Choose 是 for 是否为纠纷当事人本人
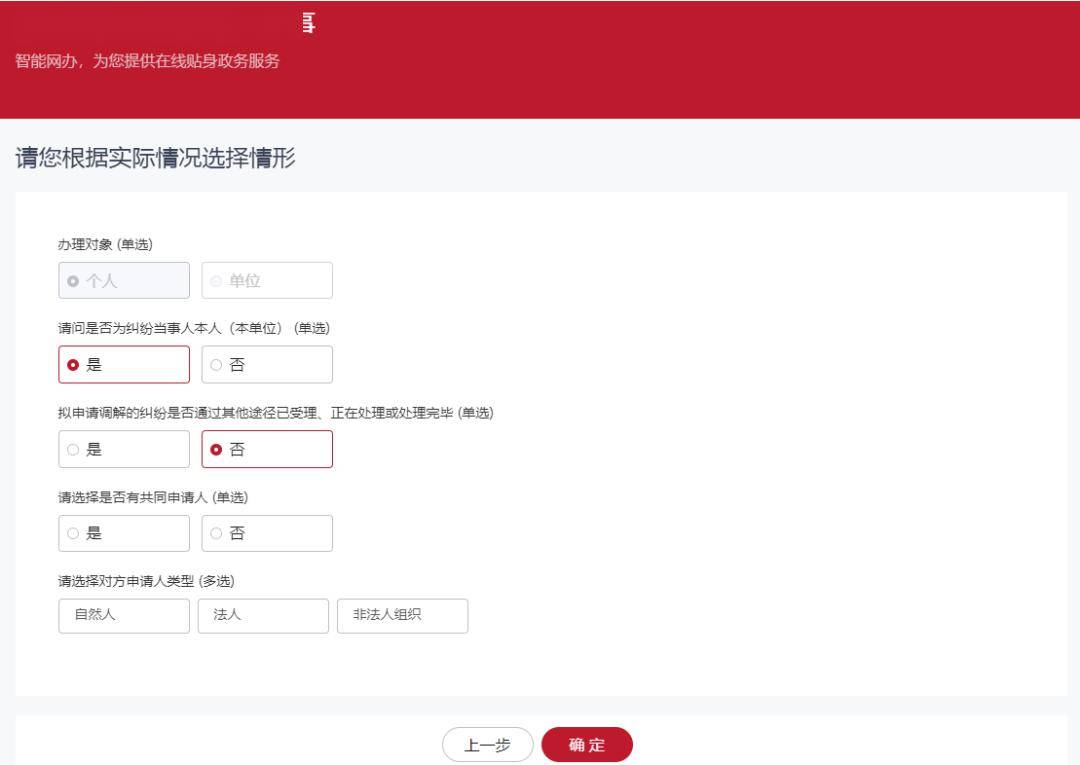The height and width of the screenshot is (765, 1080). [x=123, y=364]
